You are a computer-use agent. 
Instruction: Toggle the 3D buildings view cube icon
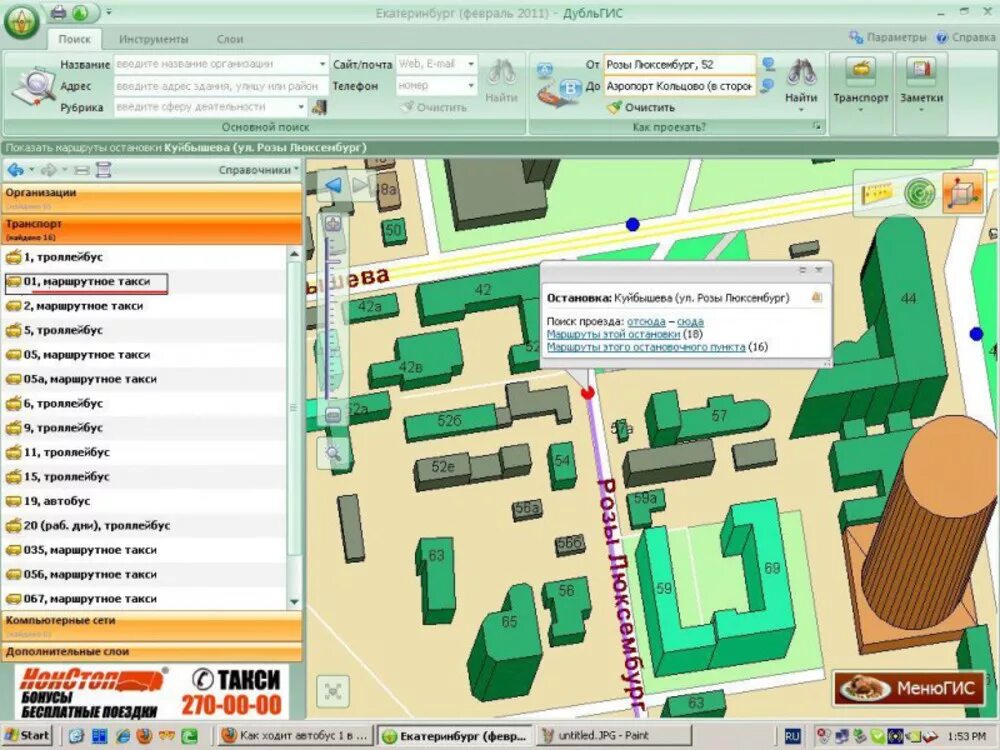click(963, 193)
